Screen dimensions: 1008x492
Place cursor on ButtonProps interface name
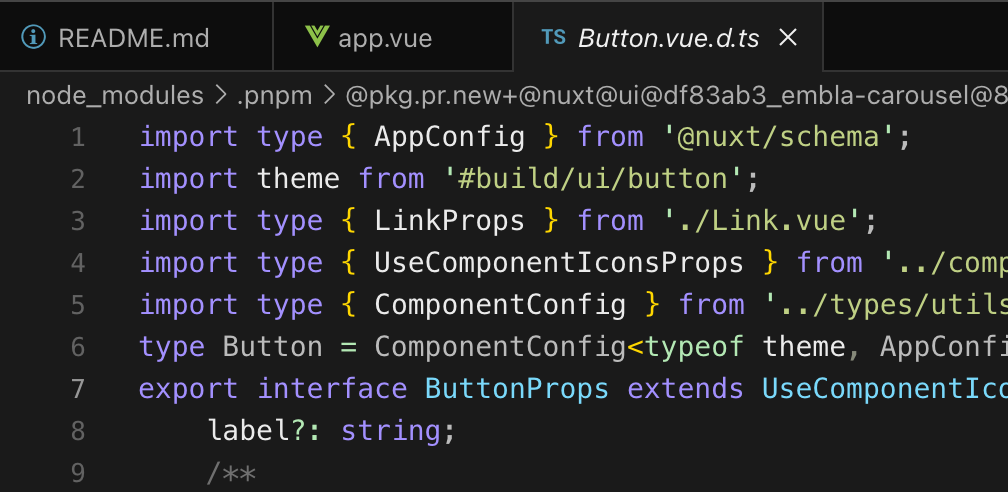click(x=517, y=388)
